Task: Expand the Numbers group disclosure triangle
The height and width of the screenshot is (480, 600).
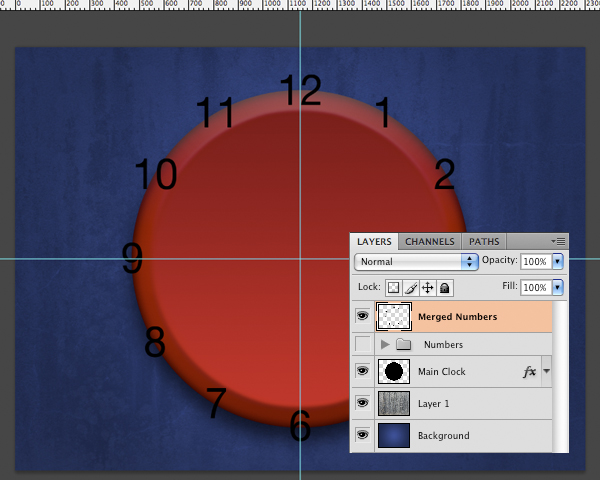Action: pos(385,344)
